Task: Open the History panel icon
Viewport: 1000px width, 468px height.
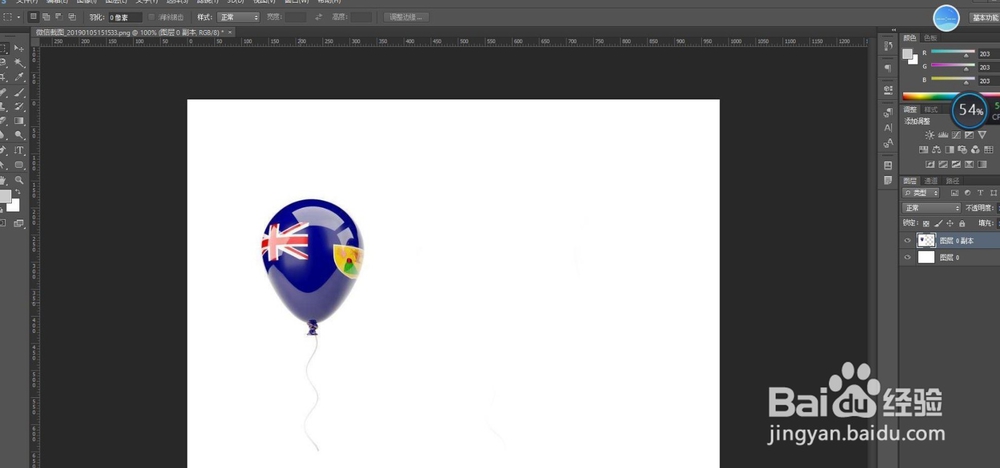Action: [888, 45]
